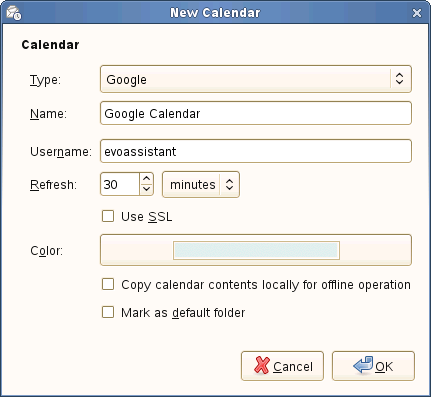Click the blue arrow OK icon

click(x=363, y=365)
